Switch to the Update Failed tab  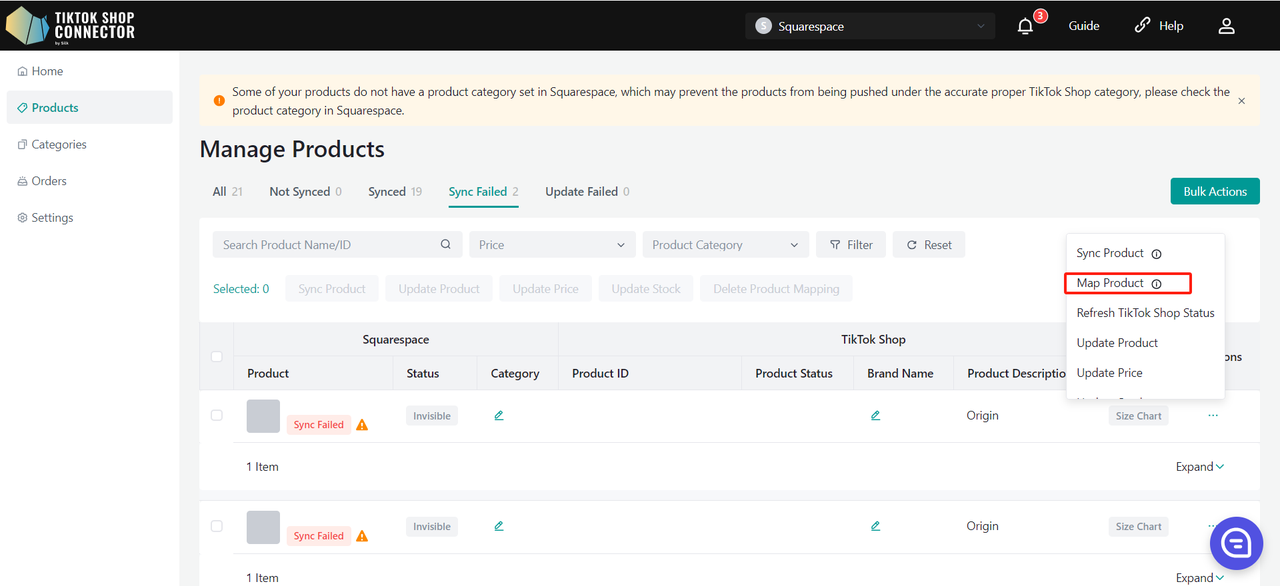tap(587, 191)
